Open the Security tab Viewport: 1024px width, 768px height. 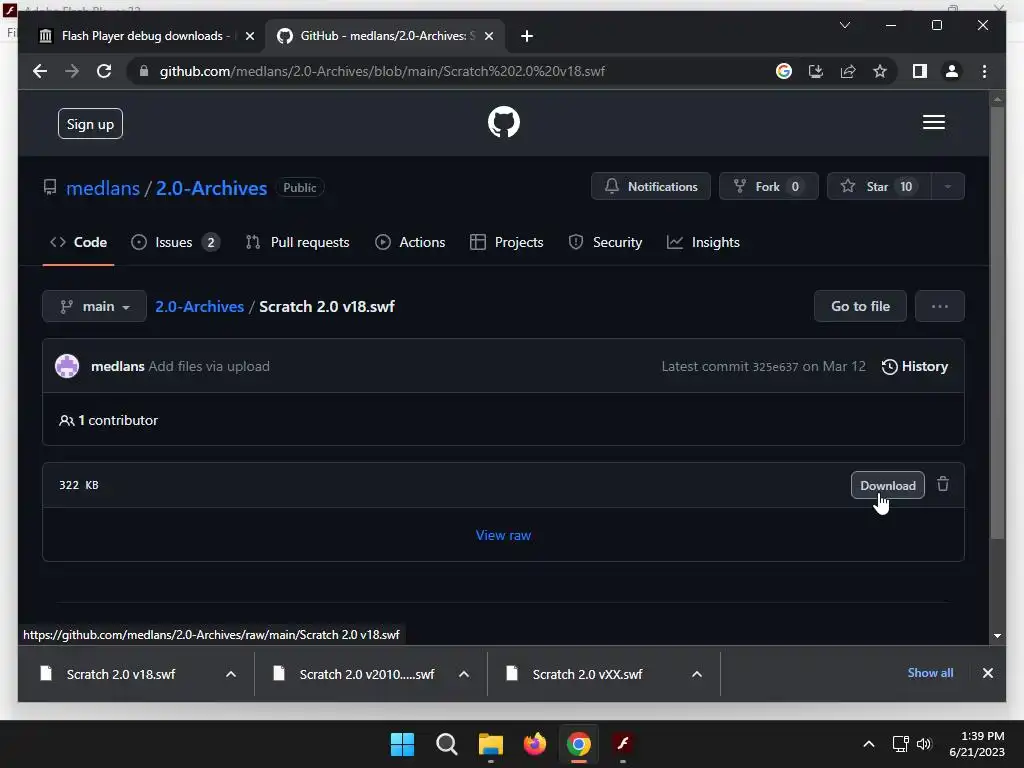click(605, 242)
